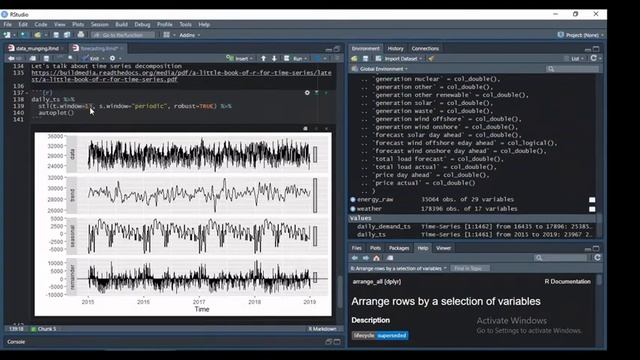Click the Save all documents icon
The height and width of the screenshot is (360, 640).
coord(67,35)
